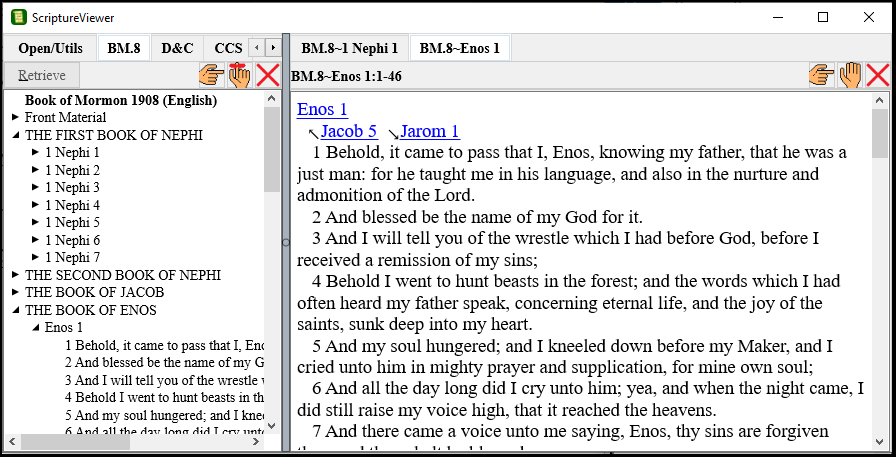
Task: Expand the Front Material tree node
Action: pos(15,118)
